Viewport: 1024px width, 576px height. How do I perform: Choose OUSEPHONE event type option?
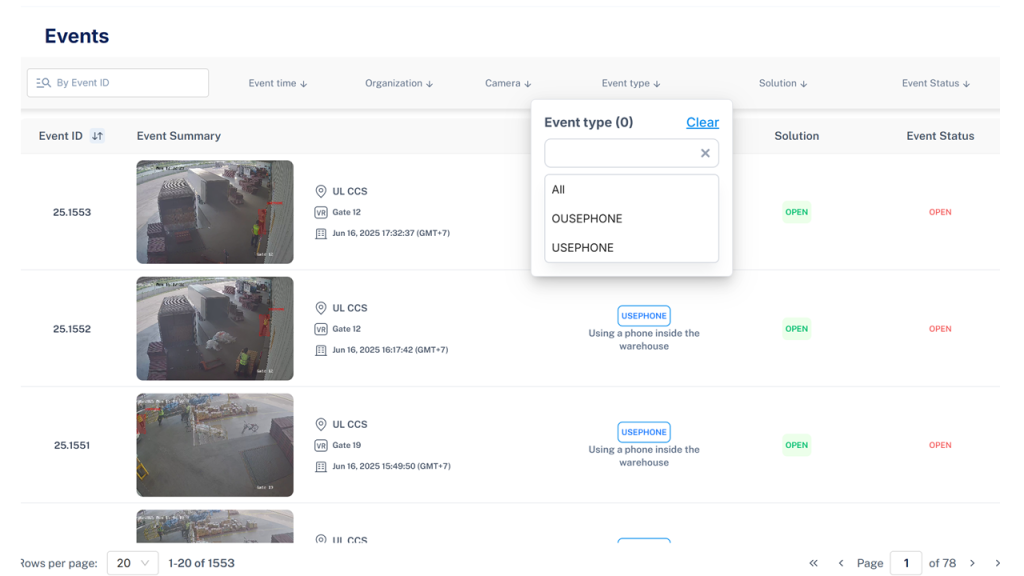[587, 218]
